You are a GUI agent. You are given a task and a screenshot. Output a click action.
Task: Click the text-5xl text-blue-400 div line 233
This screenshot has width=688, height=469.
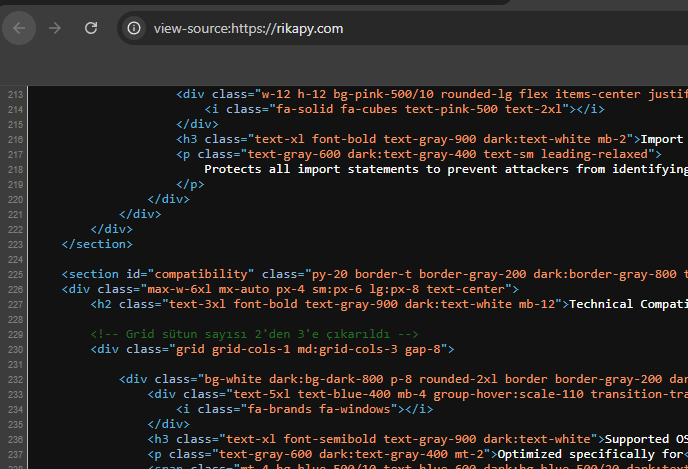[x=417, y=394]
